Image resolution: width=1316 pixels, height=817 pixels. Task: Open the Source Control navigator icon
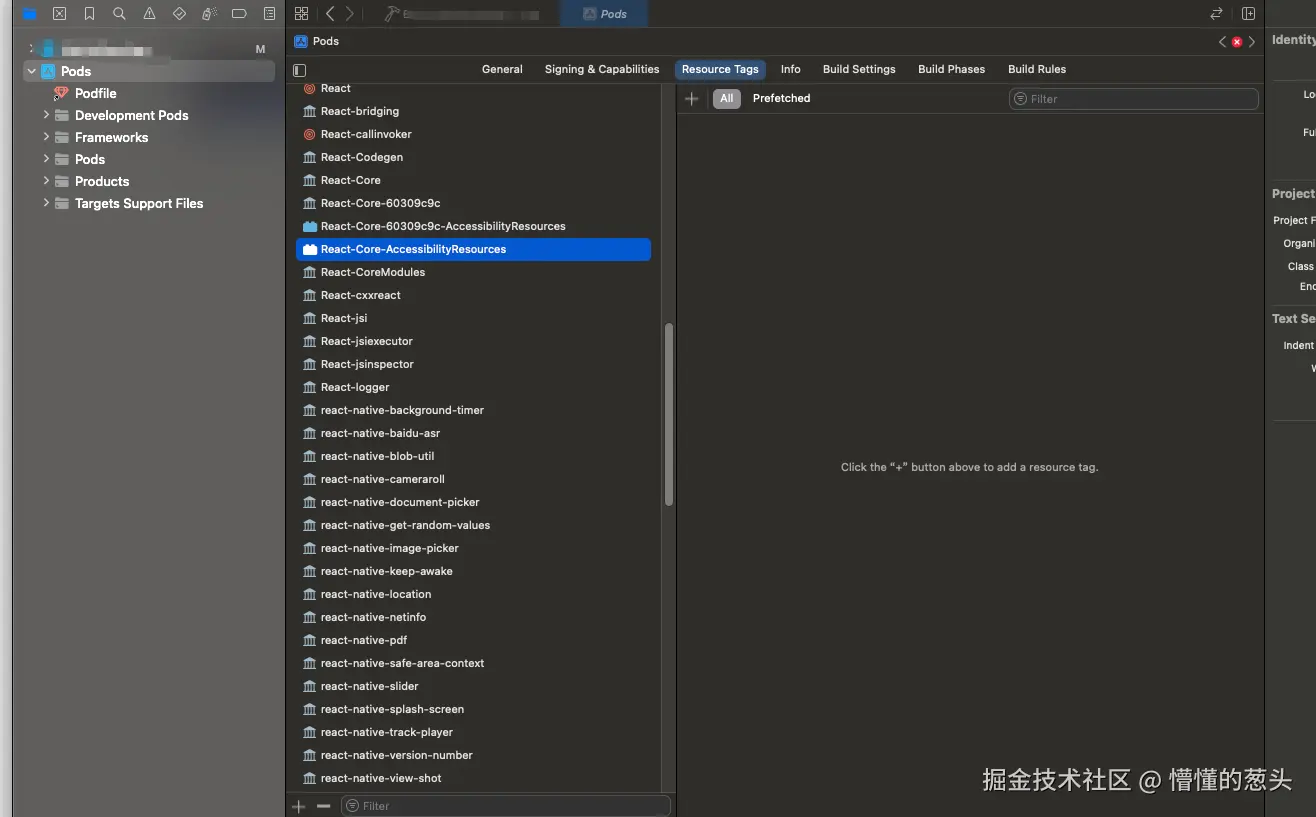point(60,14)
